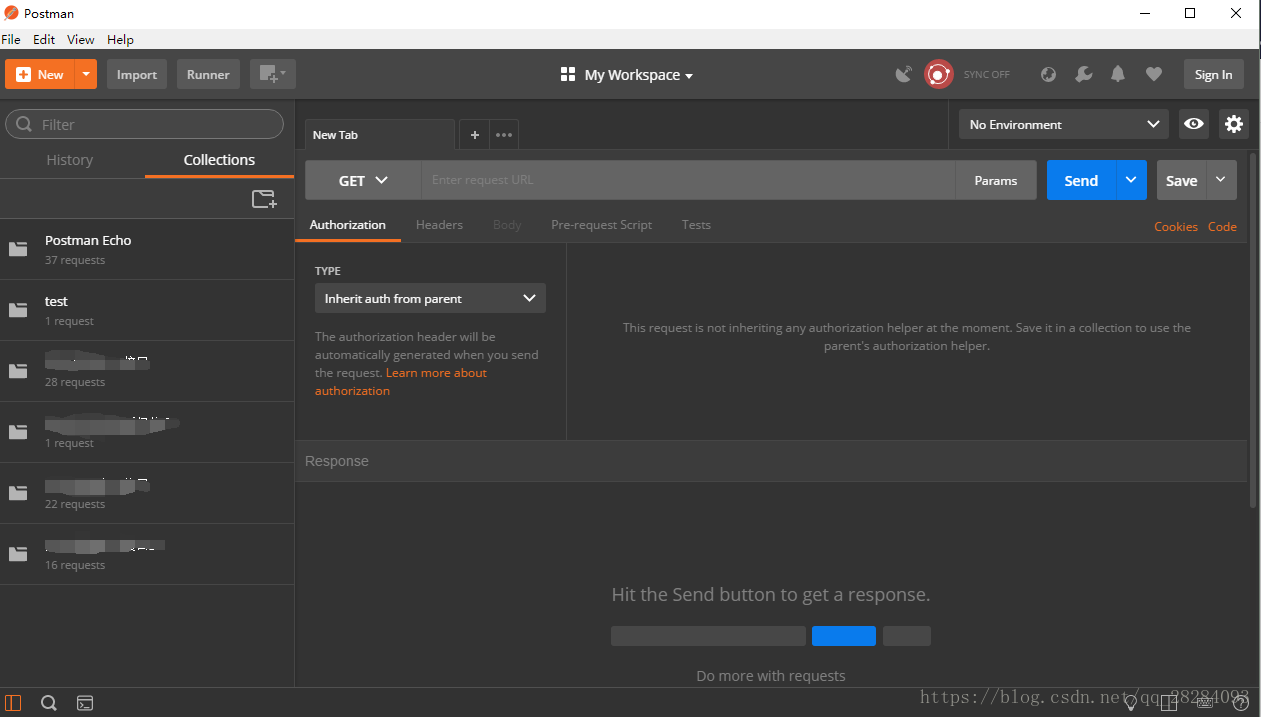
Task: Click the new window plus icon
Action: click(272, 75)
